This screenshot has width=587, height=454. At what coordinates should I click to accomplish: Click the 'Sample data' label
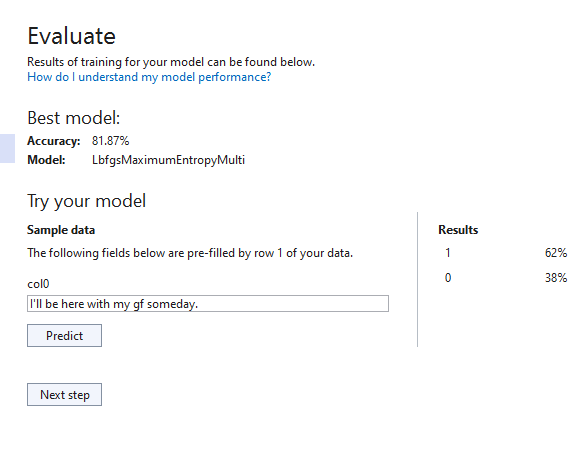point(61,230)
